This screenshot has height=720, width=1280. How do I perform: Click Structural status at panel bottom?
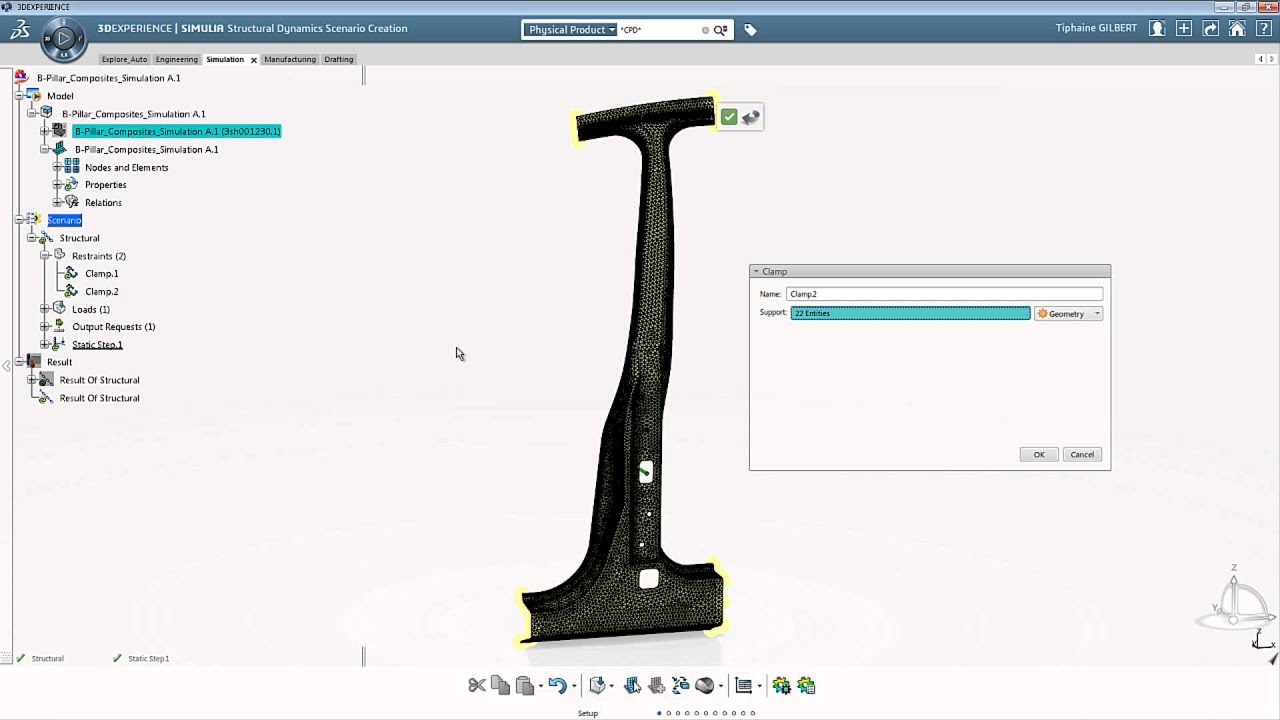47,659
